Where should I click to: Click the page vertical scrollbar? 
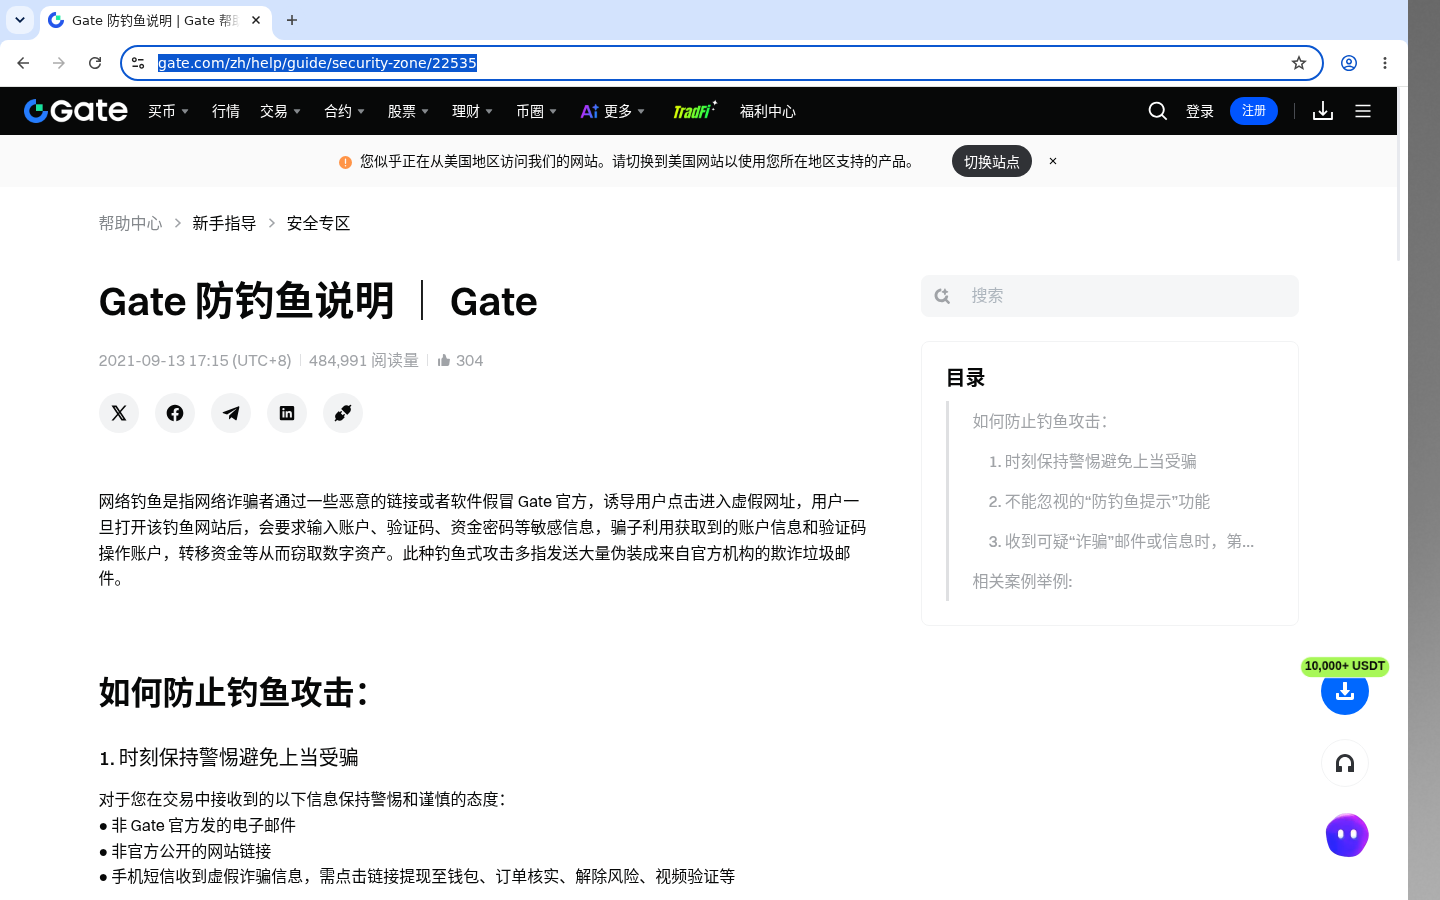pyautogui.click(x=1400, y=174)
